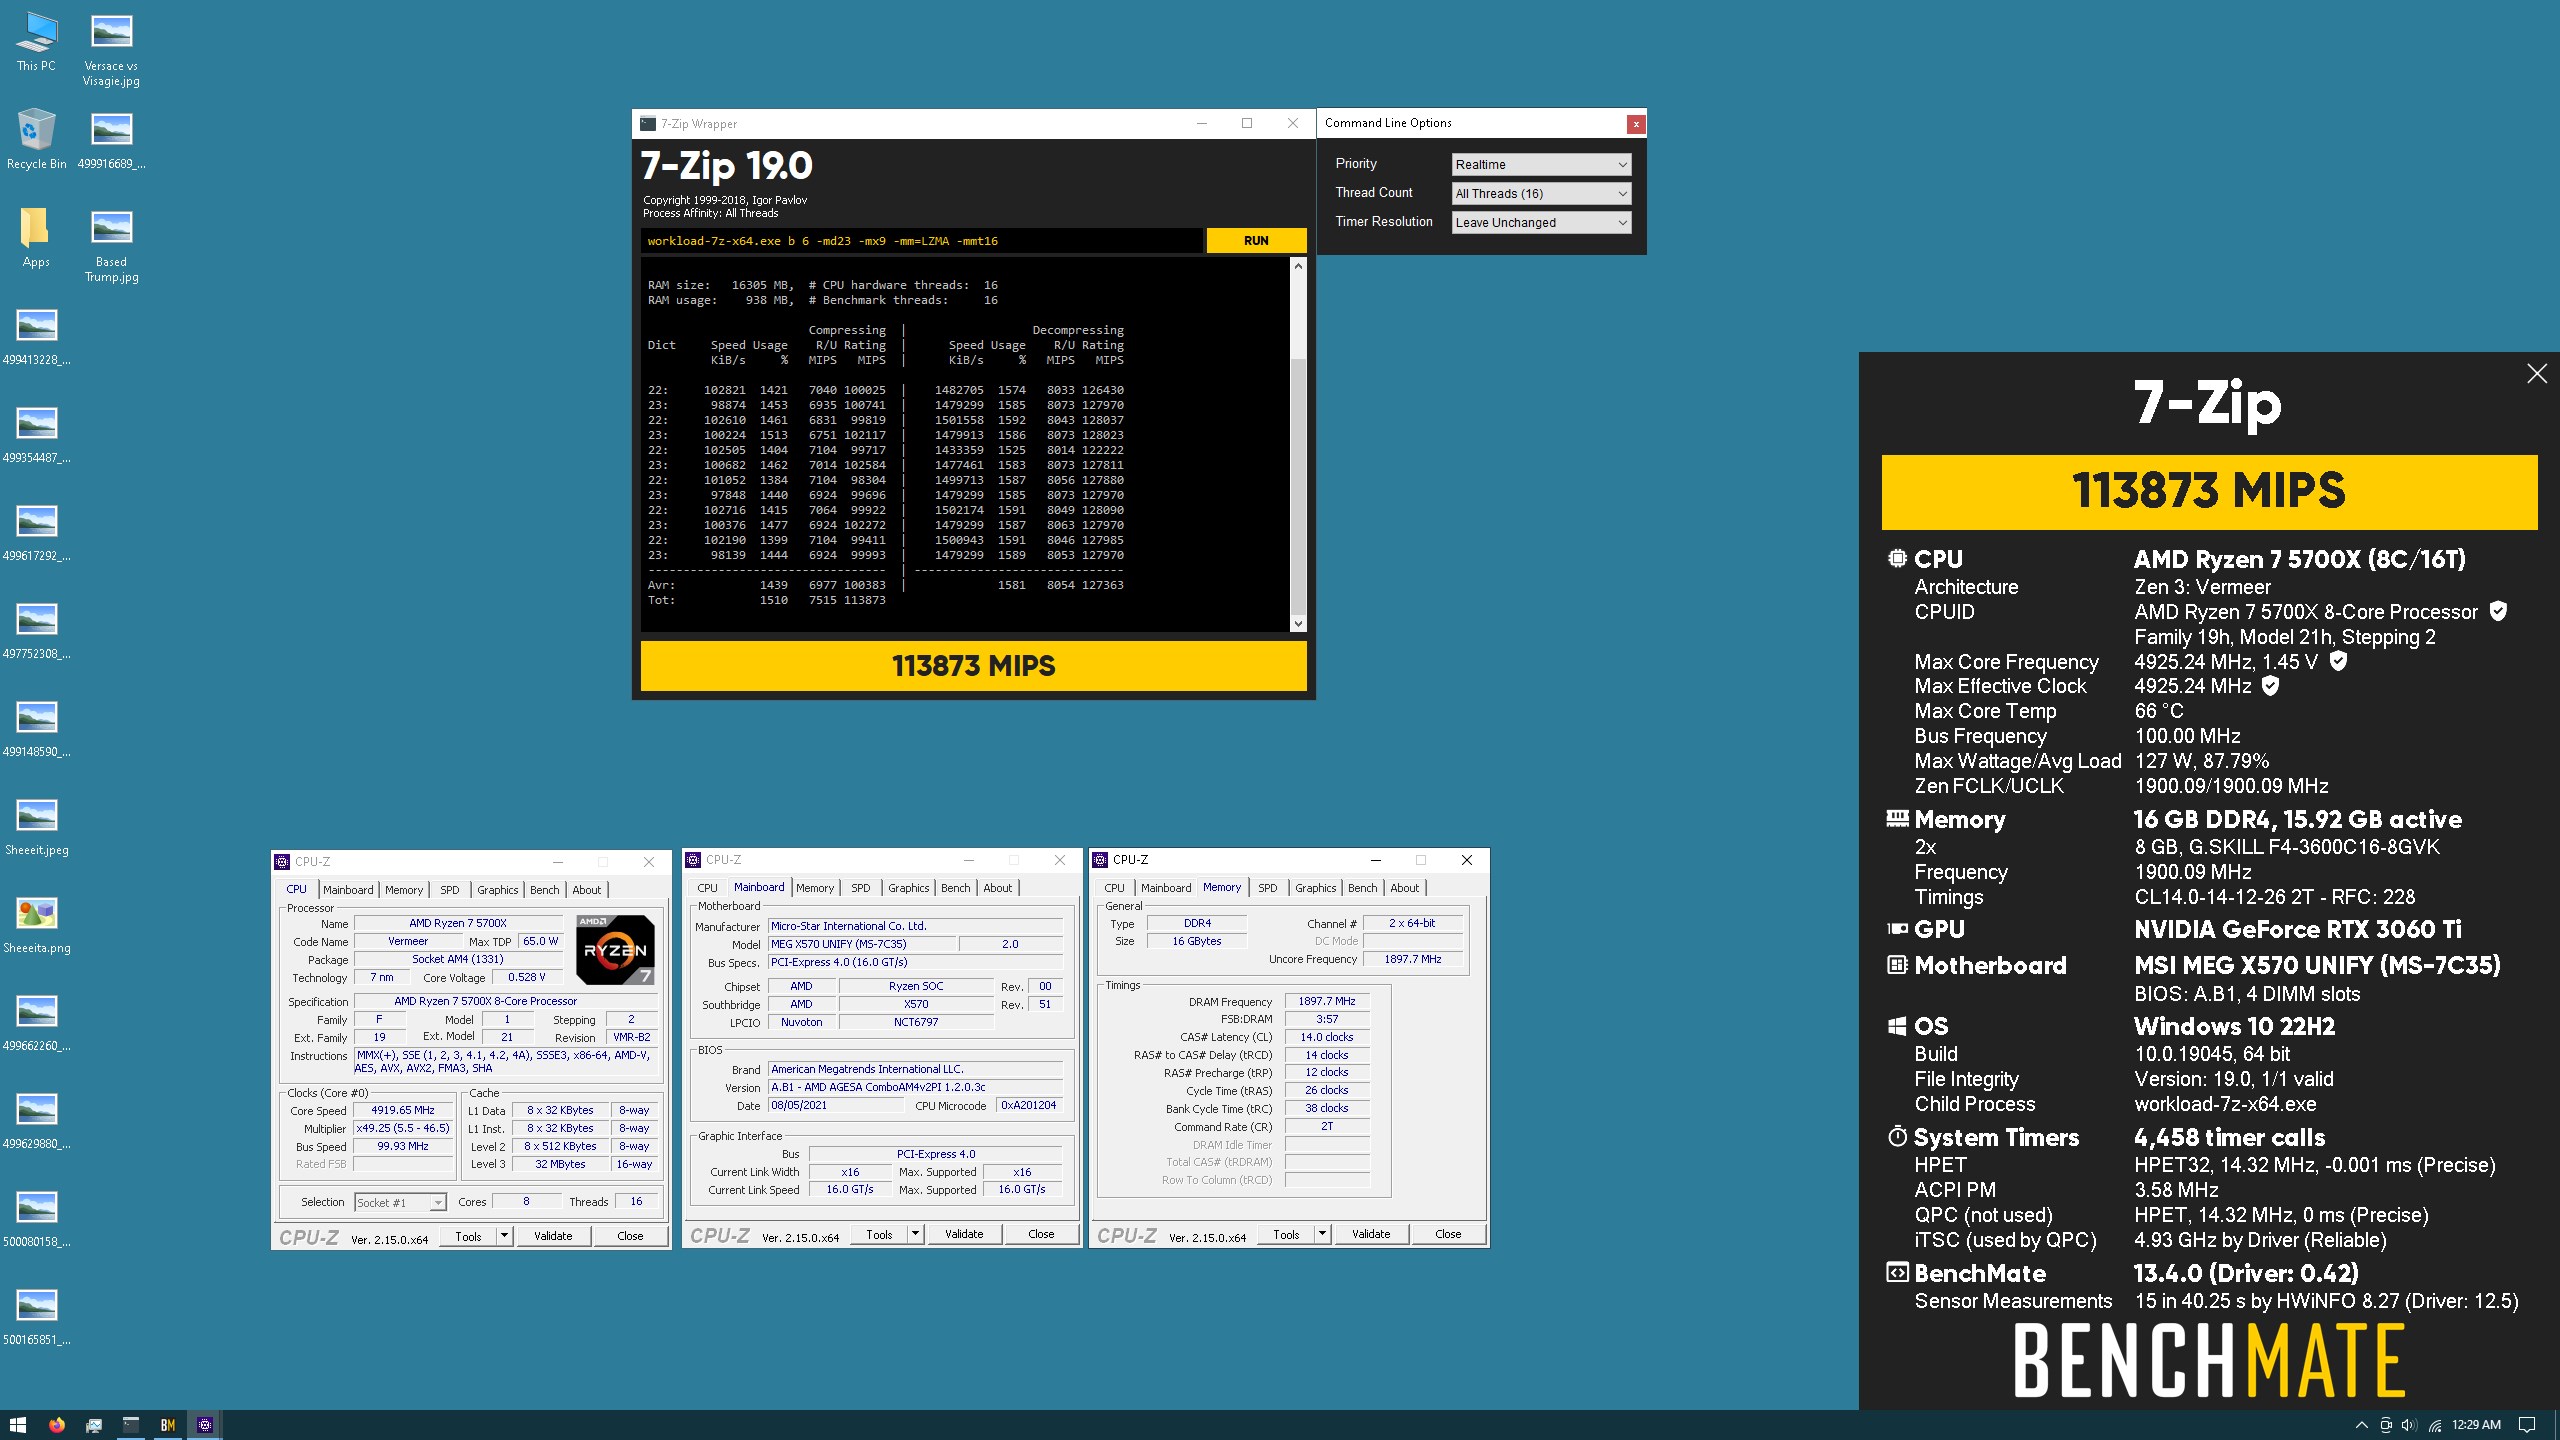Switch to Memory tab in first CPU-Z window

click(x=404, y=890)
